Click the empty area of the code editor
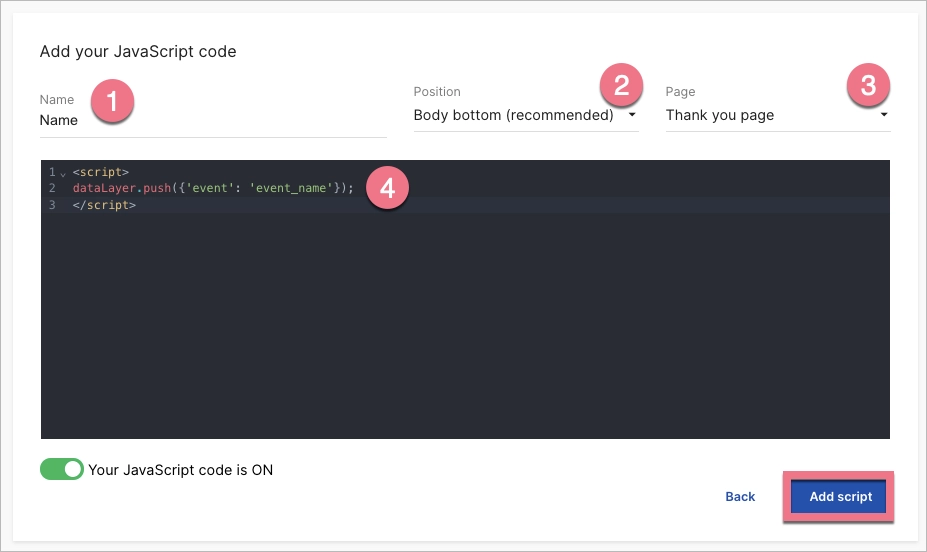The image size is (927, 552). pyautogui.click(x=465, y=330)
